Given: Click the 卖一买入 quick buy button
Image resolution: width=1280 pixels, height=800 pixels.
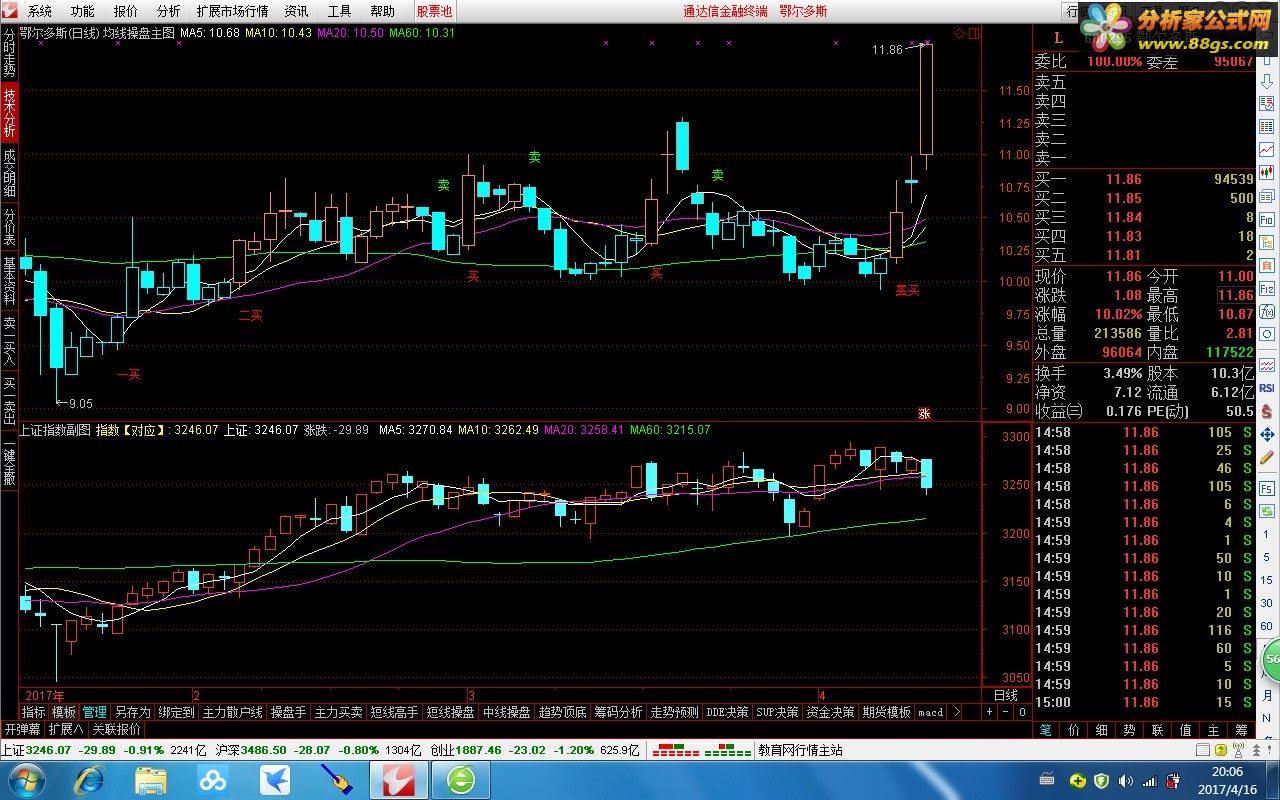Looking at the screenshot, I should pos(9,342).
